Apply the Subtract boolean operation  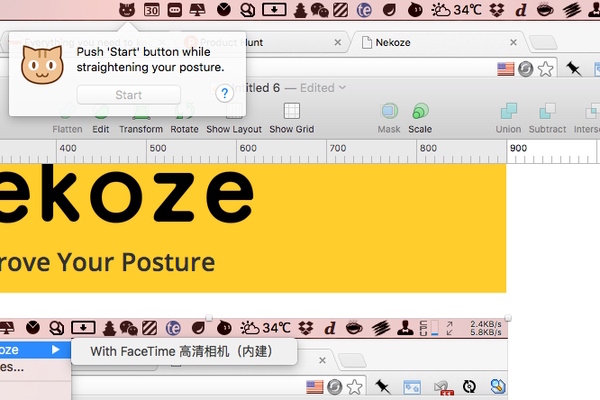tap(547, 119)
